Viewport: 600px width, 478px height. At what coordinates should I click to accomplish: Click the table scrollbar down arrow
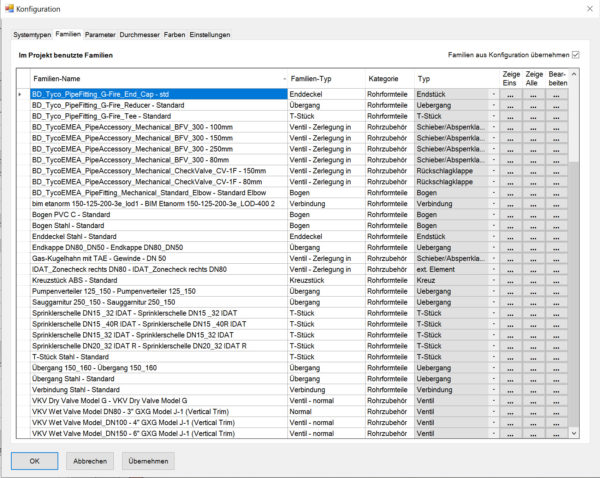pyautogui.click(x=574, y=433)
